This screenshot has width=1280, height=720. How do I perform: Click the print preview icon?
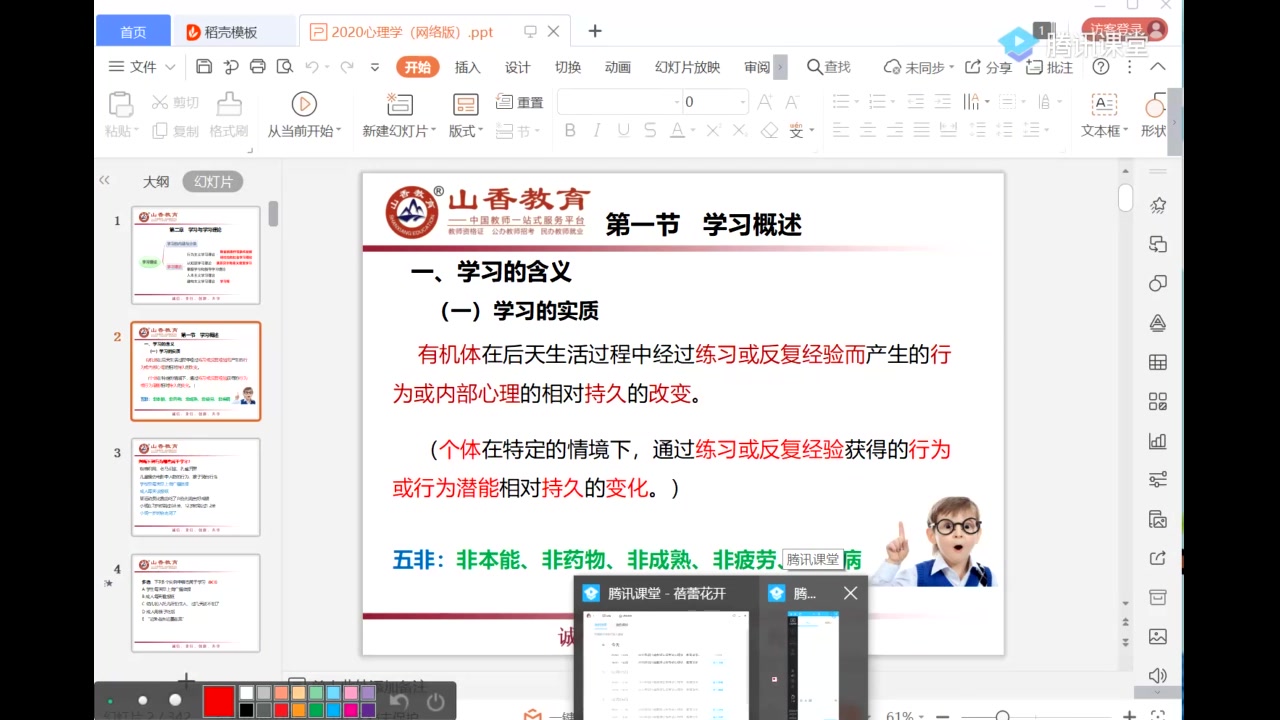(x=284, y=67)
